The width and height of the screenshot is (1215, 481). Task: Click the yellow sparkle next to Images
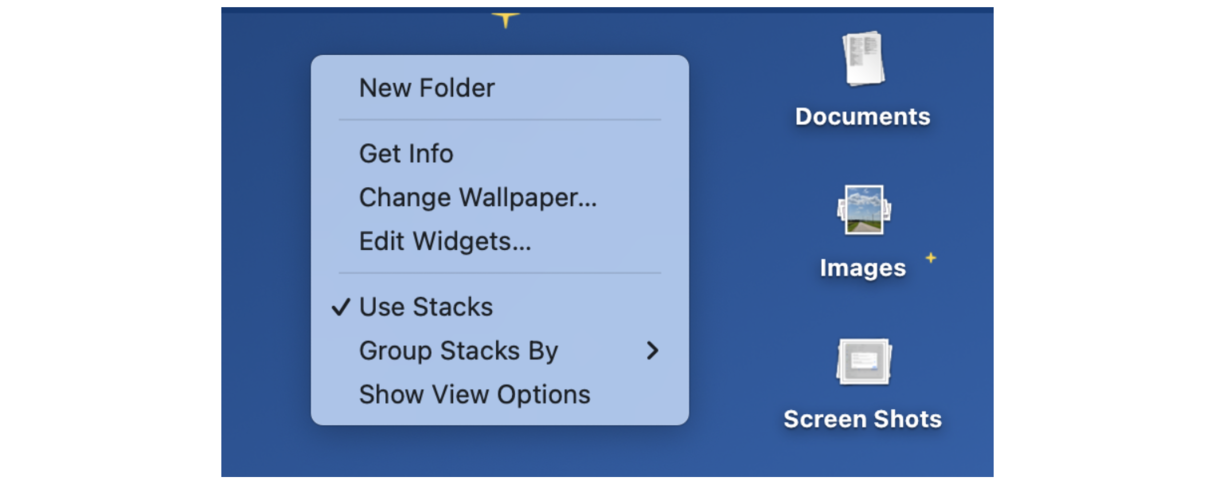point(930,258)
